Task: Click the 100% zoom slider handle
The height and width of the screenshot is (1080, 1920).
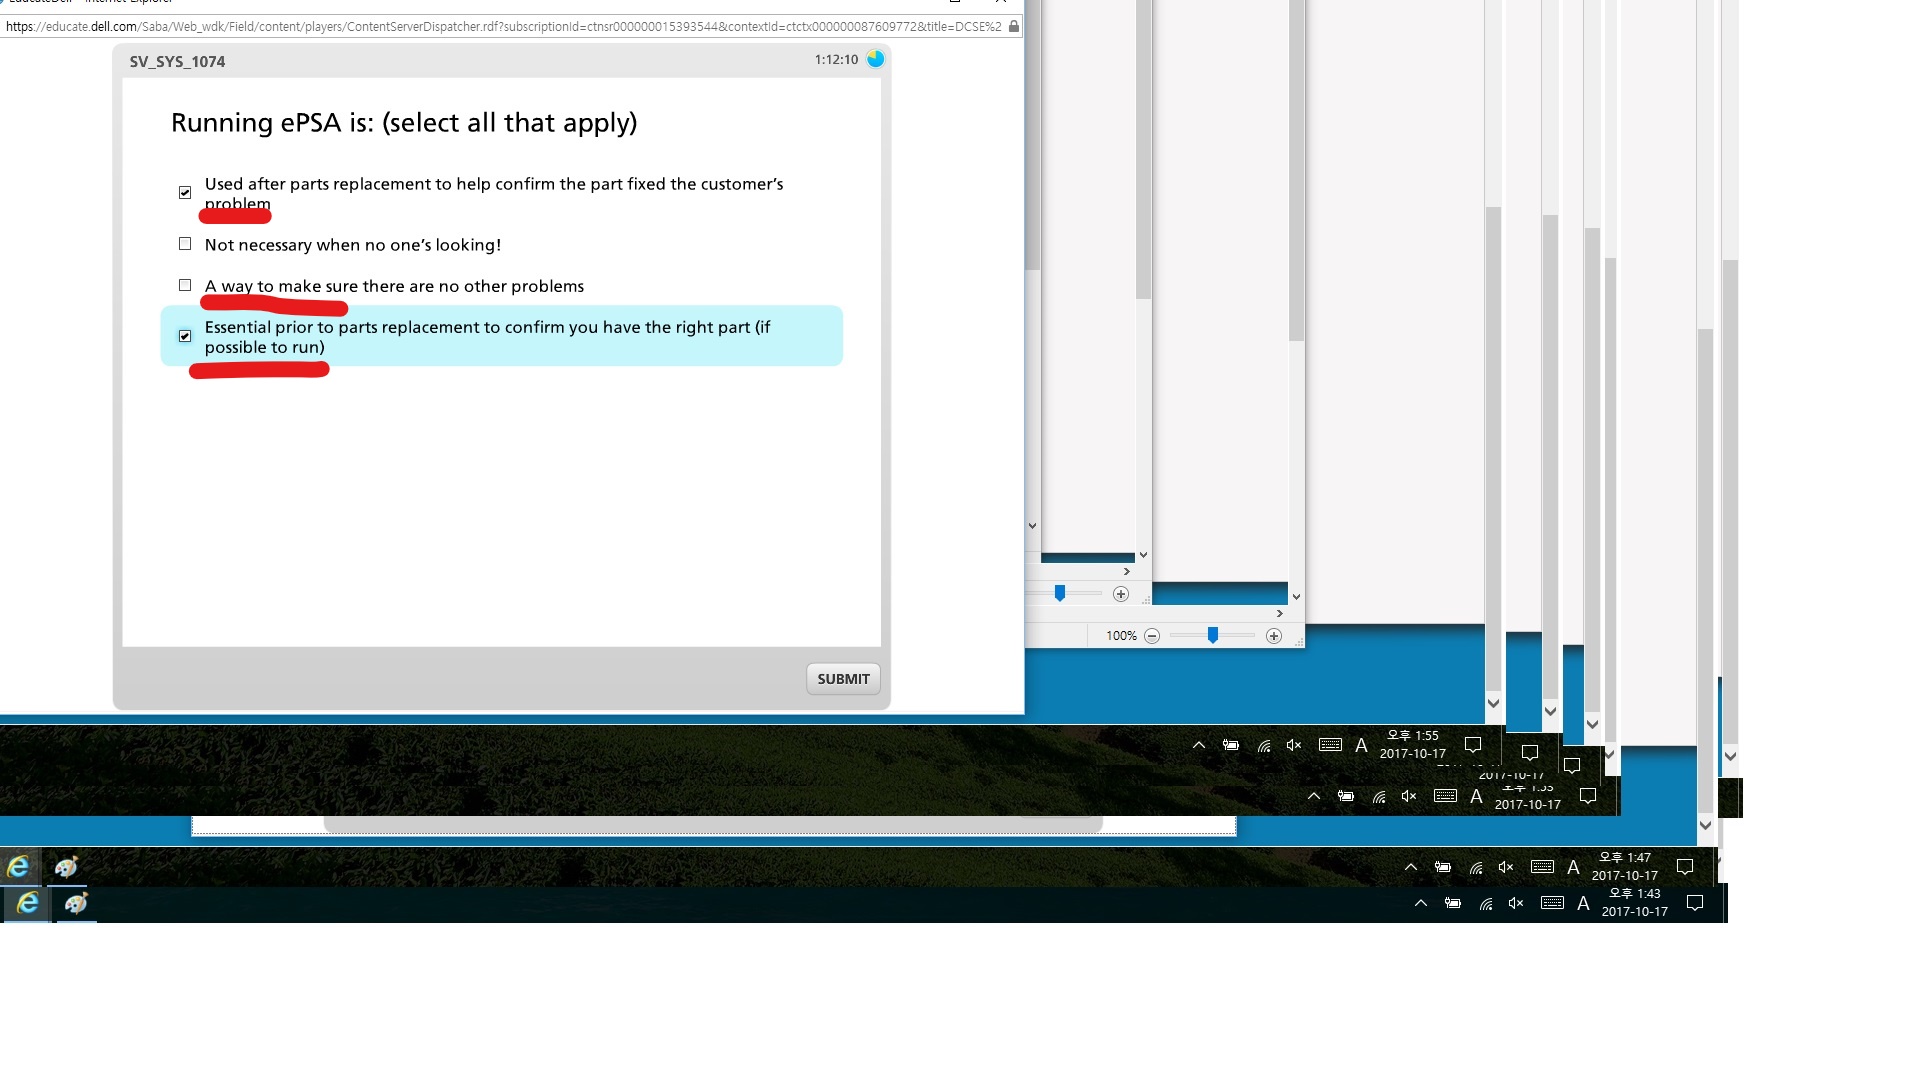Action: 1212,636
